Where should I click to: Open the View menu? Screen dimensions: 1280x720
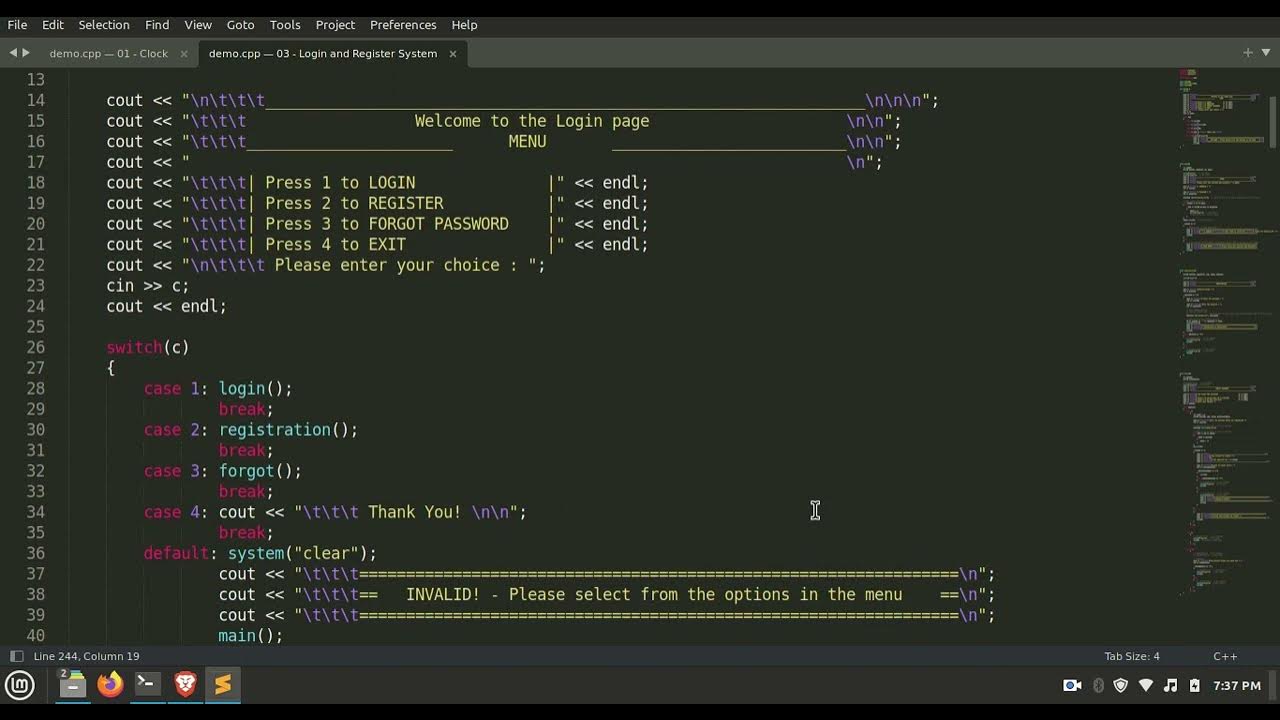tap(198, 24)
